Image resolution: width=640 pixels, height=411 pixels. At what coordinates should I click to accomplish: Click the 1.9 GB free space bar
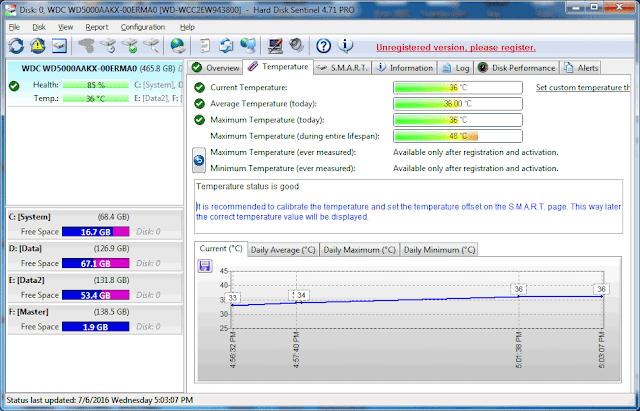(96, 327)
